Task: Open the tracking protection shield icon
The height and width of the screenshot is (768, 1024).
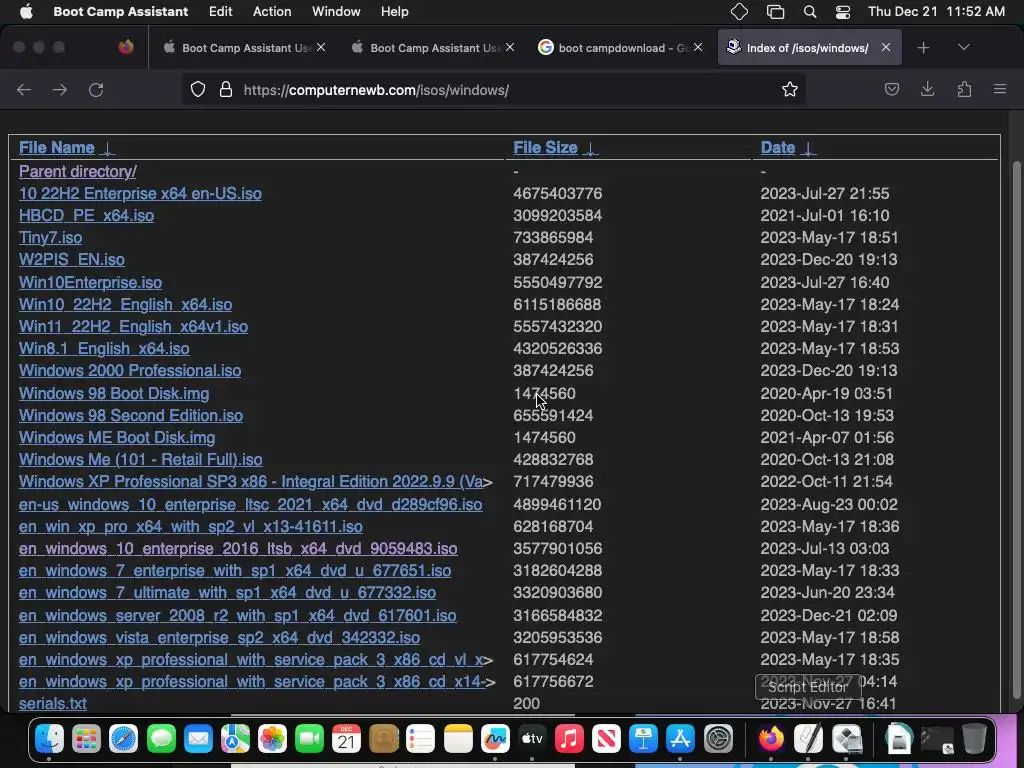Action: (x=198, y=89)
